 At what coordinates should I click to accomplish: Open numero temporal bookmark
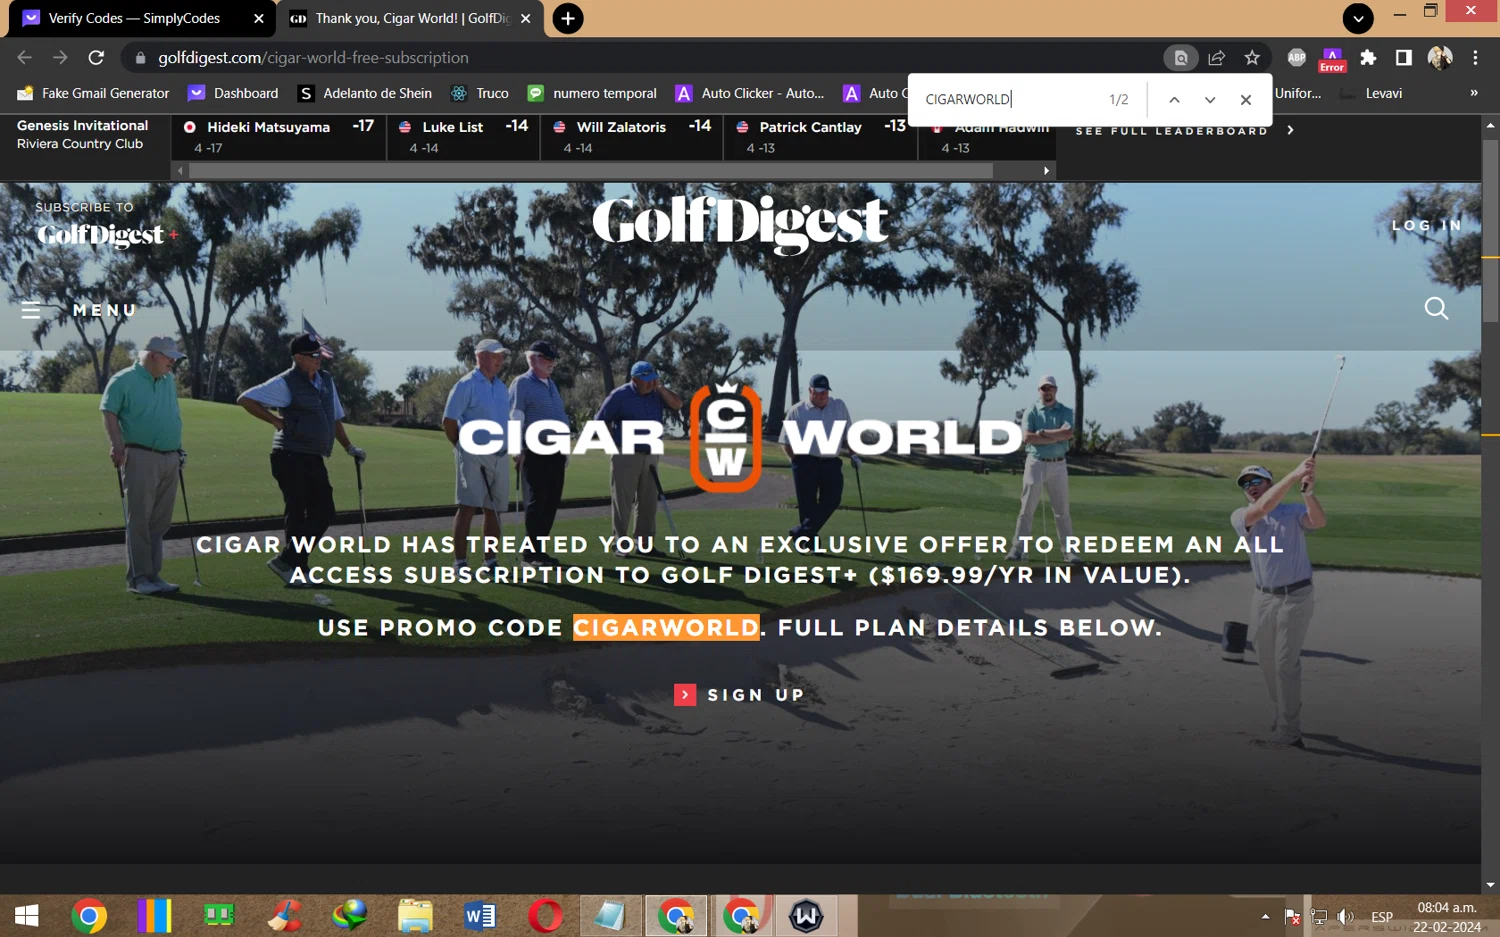pyautogui.click(x=592, y=93)
